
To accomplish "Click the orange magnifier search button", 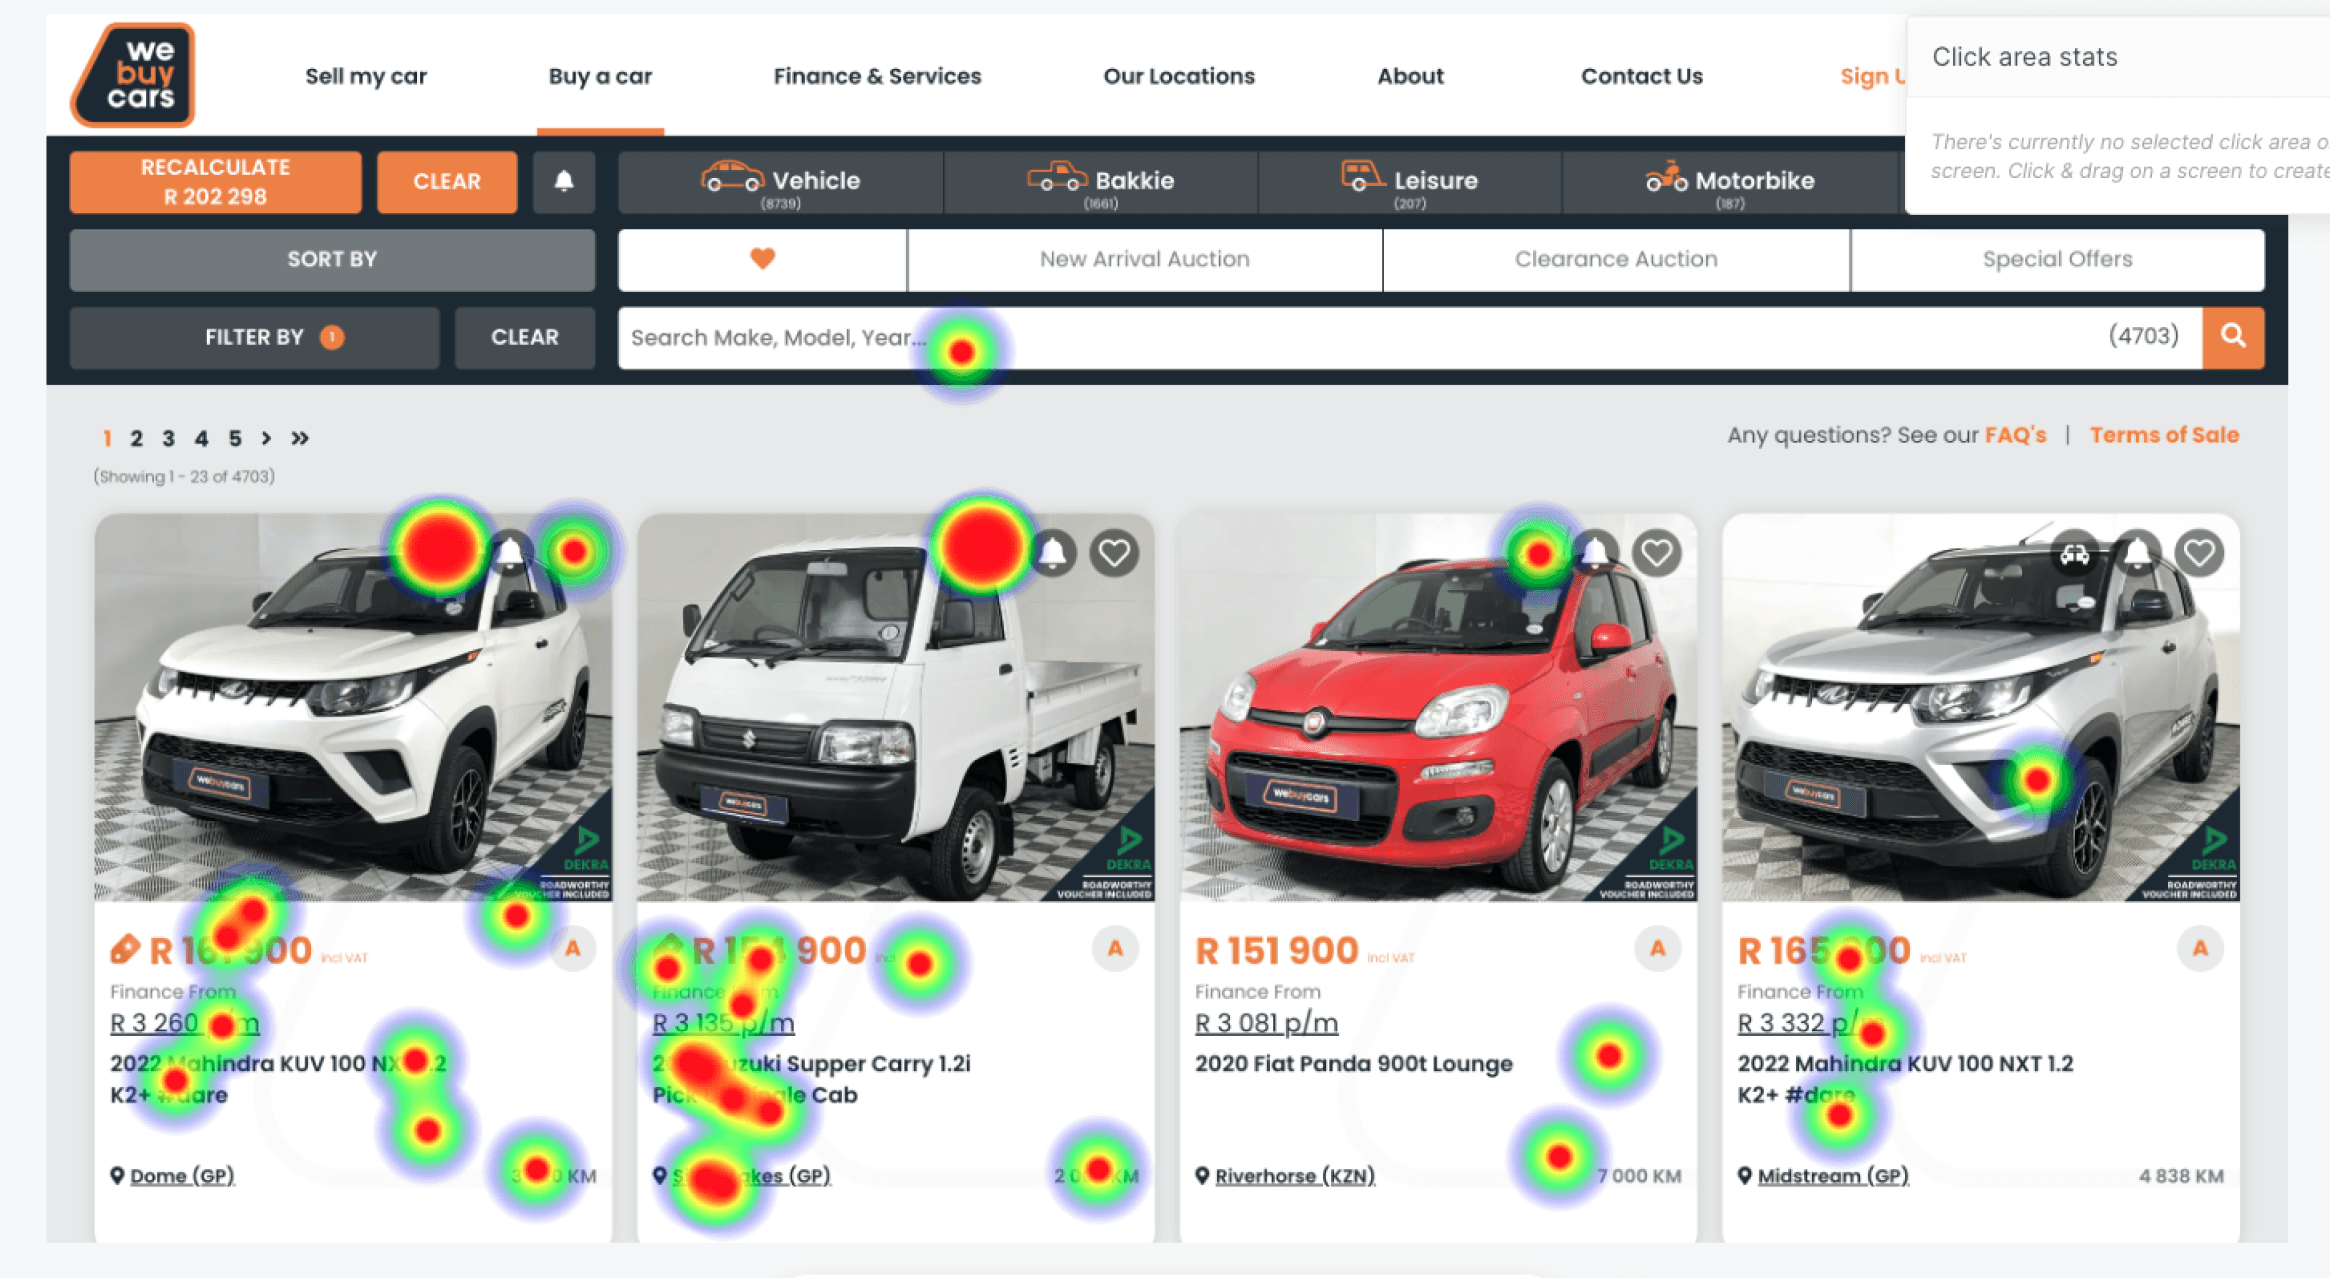I will point(2233,337).
